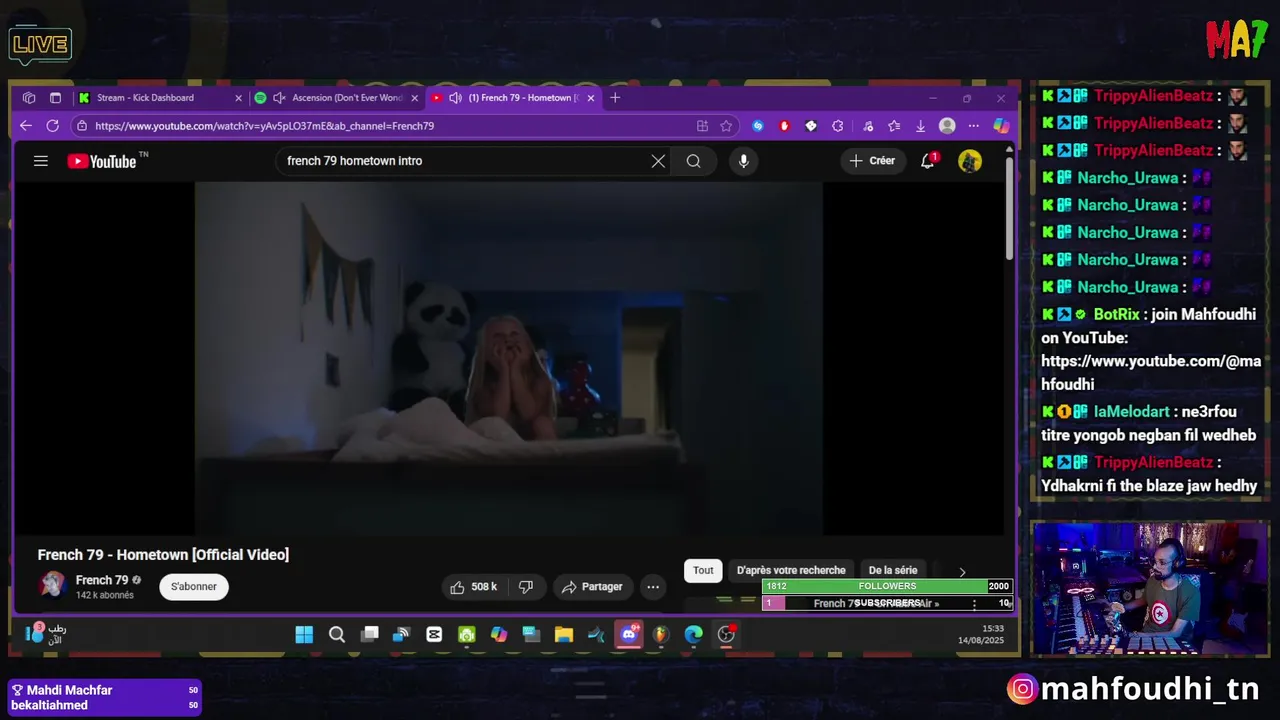Viewport: 1280px width, 720px height.
Task: Open the Partager share button
Action: (592, 587)
